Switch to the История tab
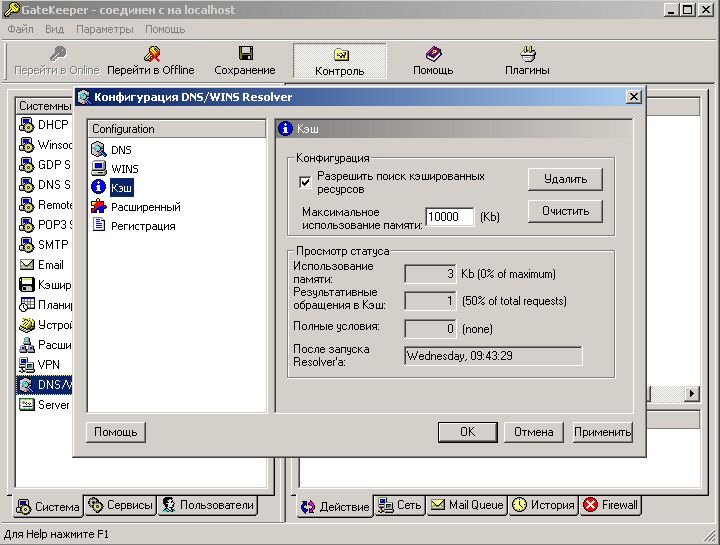This screenshot has width=720, height=545. coord(543,505)
